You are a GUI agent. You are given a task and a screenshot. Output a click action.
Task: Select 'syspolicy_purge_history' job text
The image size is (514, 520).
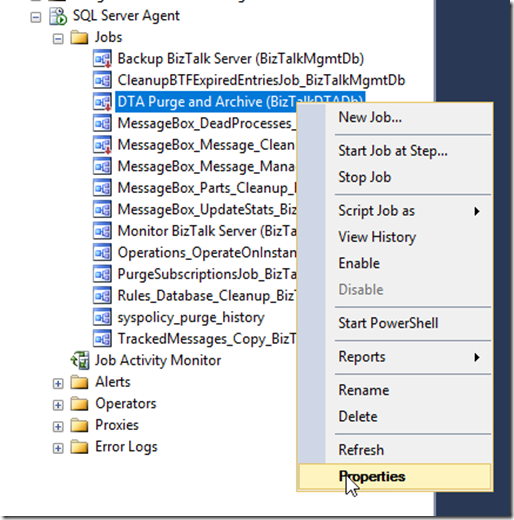click(191, 318)
